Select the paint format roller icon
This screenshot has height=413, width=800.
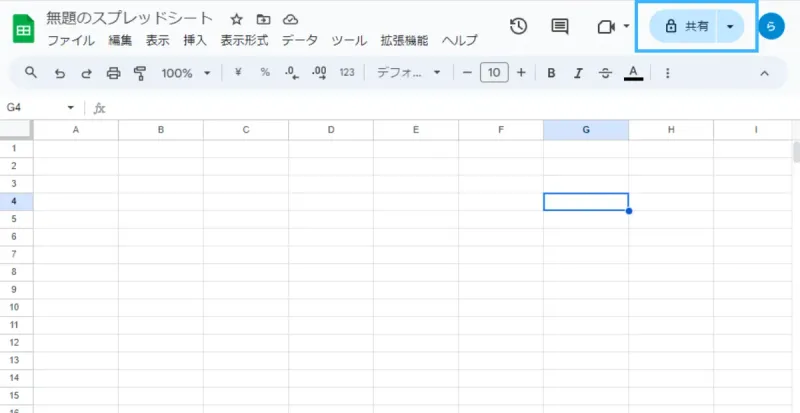(x=140, y=74)
